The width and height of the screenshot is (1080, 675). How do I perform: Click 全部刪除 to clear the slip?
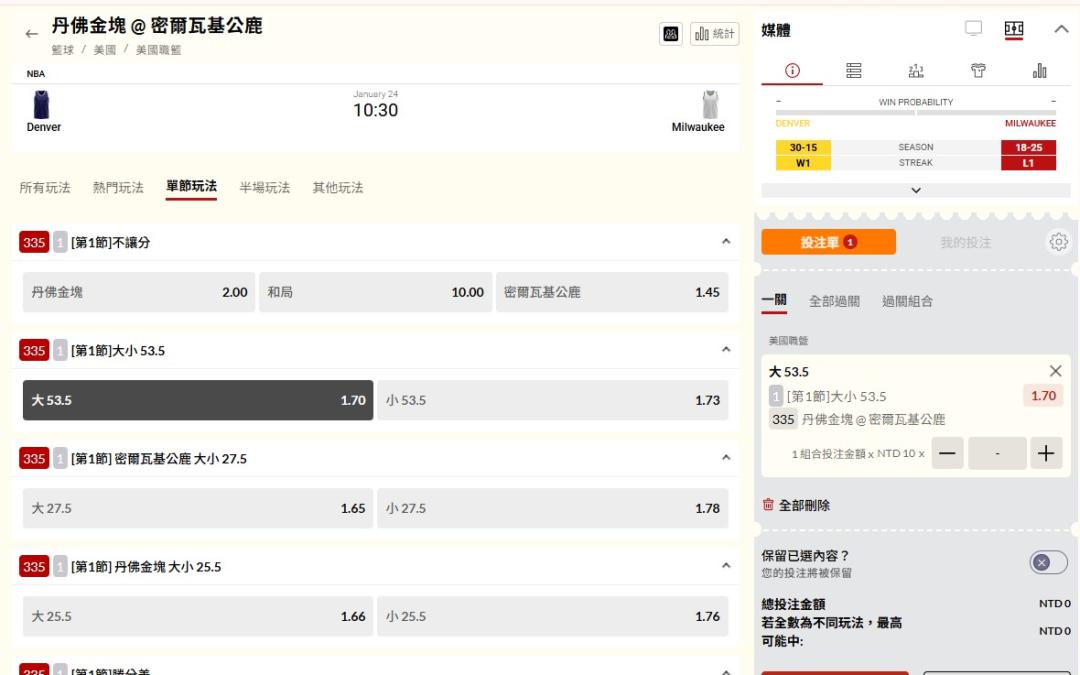coord(796,506)
